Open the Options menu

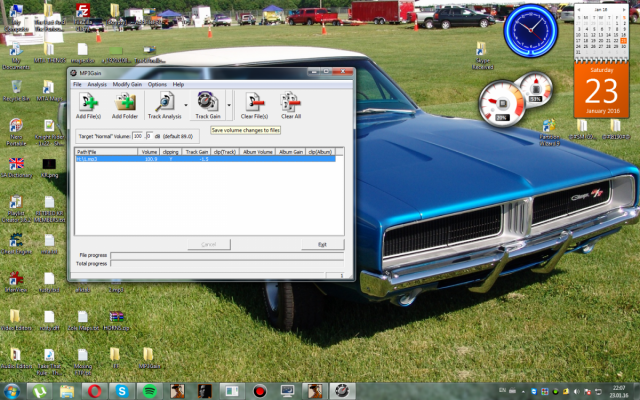coord(157,84)
